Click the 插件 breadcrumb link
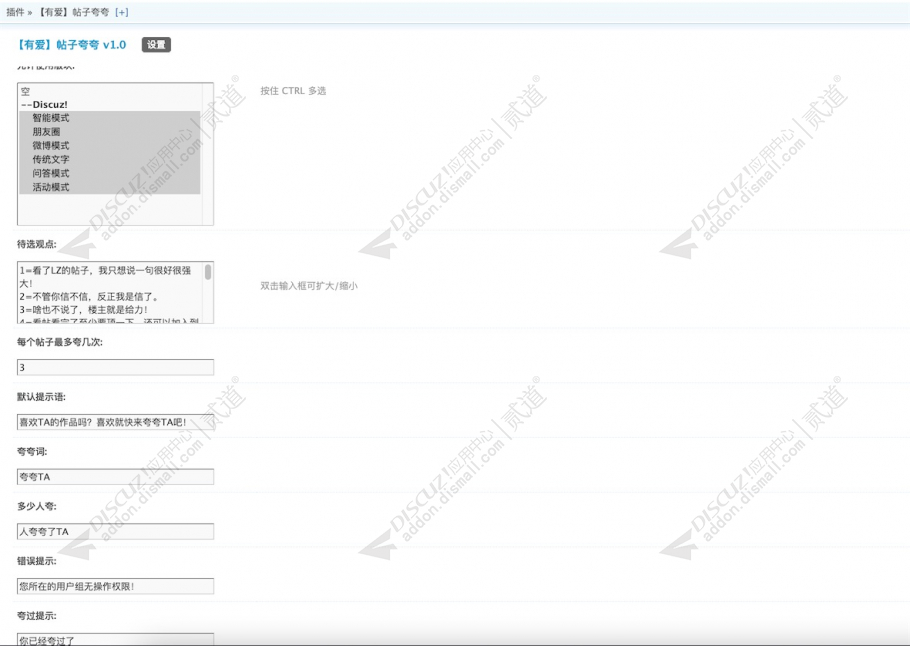 [x=15, y=12]
